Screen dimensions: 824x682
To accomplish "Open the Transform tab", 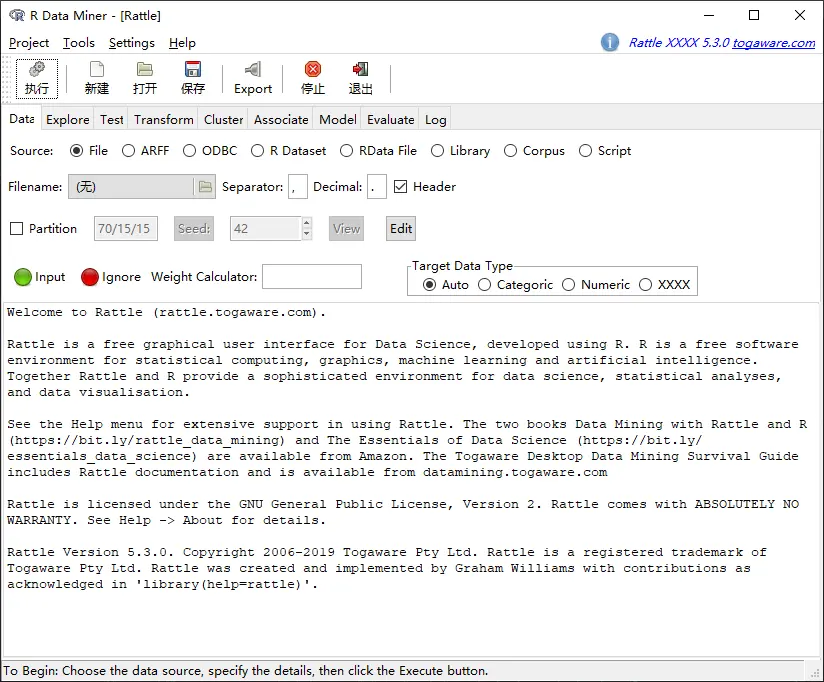I will click(164, 119).
